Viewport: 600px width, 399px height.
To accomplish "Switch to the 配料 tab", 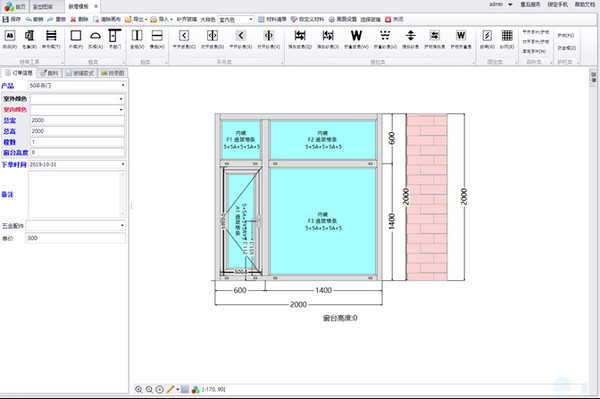I will [x=49, y=73].
